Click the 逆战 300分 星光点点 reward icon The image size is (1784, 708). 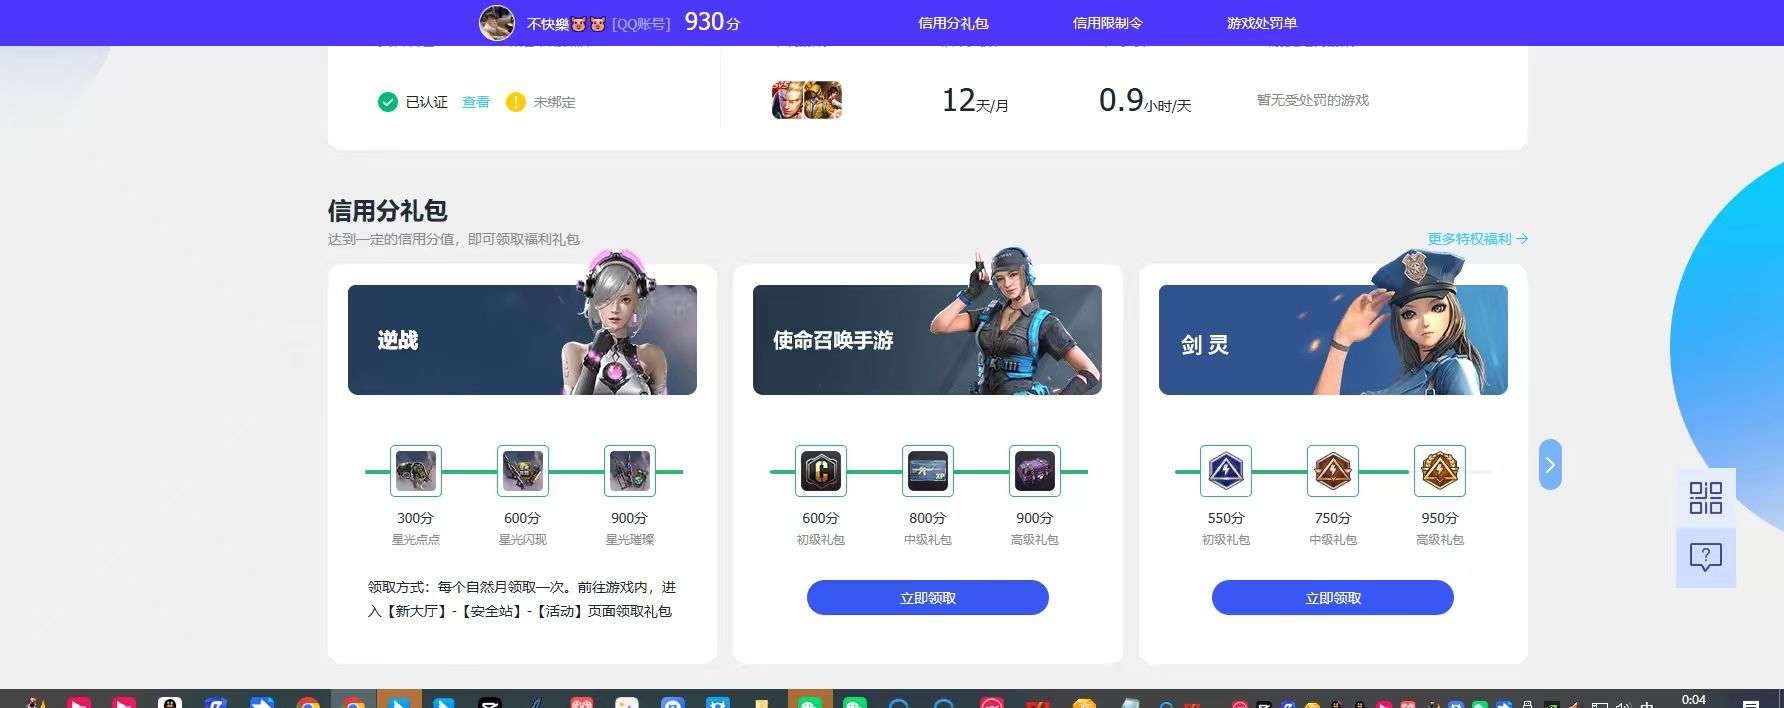click(x=416, y=471)
